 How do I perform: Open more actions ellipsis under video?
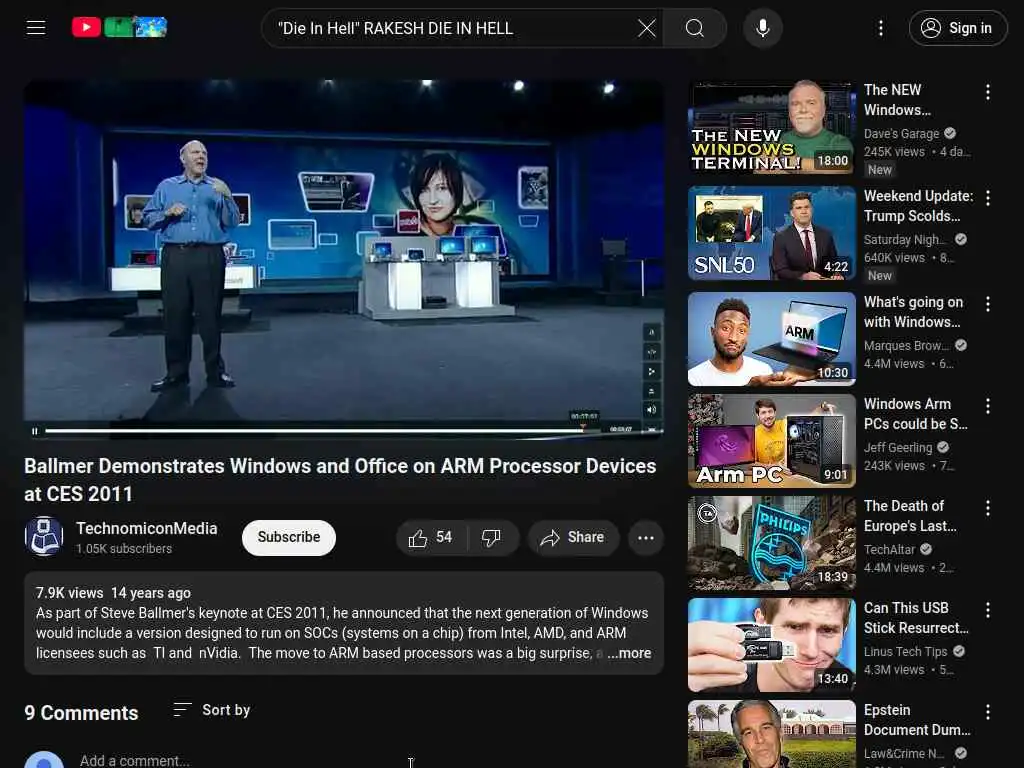[x=646, y=537]
